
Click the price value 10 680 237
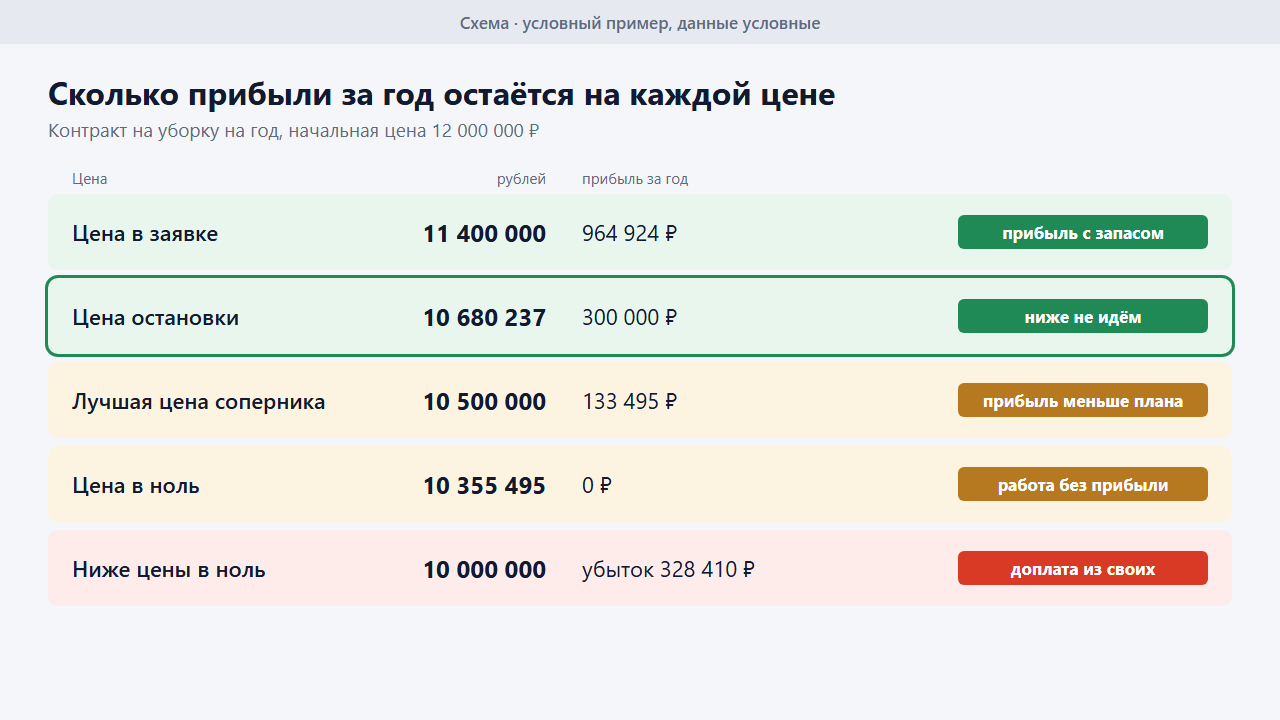coord(484,318)
